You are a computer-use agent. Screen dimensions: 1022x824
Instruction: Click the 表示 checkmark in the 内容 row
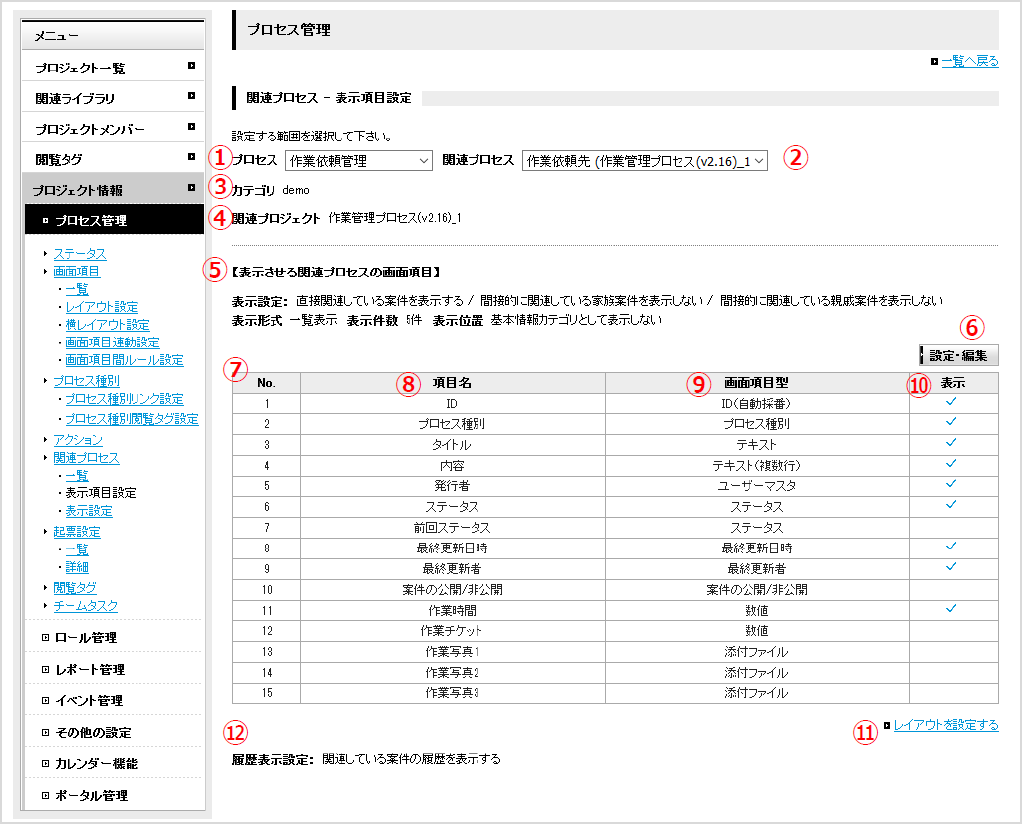tap(951, 464)
